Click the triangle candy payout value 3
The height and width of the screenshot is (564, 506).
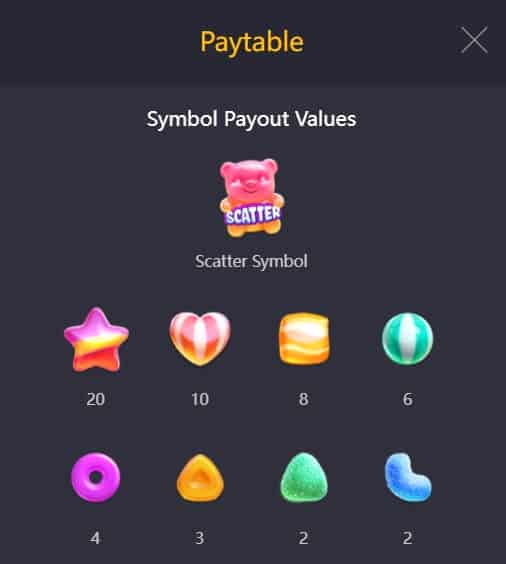click(x=200, y=538)
